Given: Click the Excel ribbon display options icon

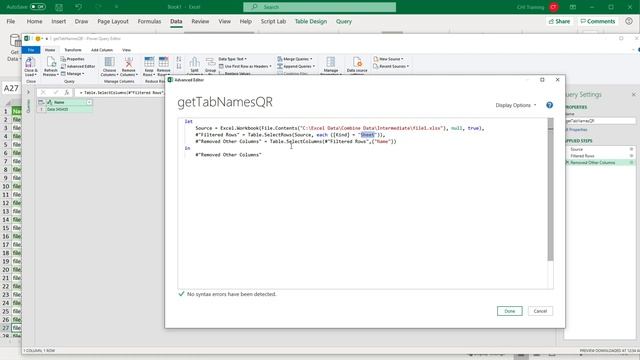Looking at the screenshot, I should pos(573,7).
